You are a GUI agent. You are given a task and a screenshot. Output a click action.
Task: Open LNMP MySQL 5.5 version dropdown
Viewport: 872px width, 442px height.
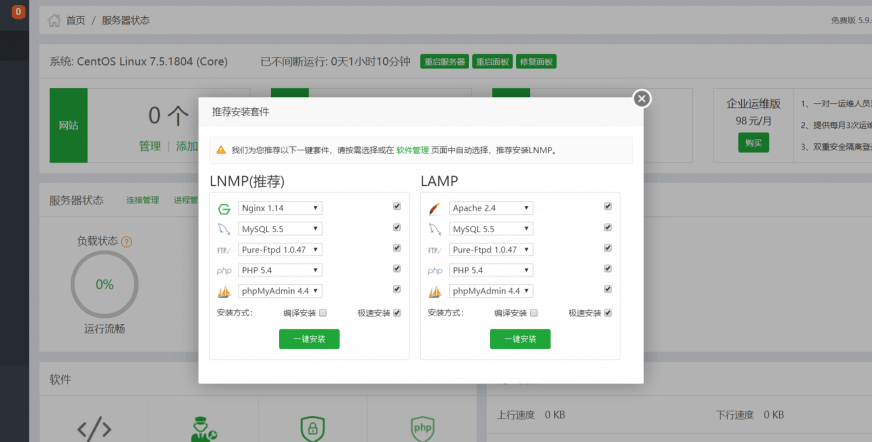click(280, 229)
